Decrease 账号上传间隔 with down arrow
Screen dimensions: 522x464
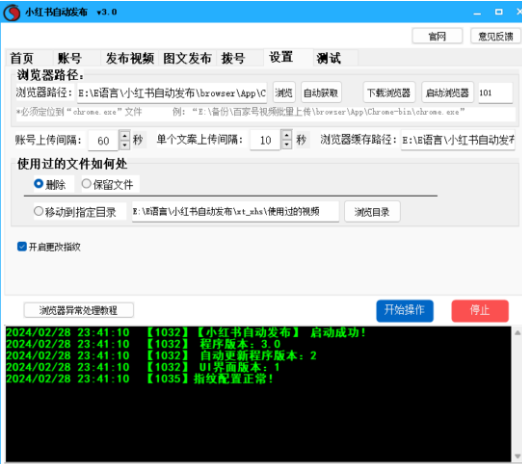(125, 145)
